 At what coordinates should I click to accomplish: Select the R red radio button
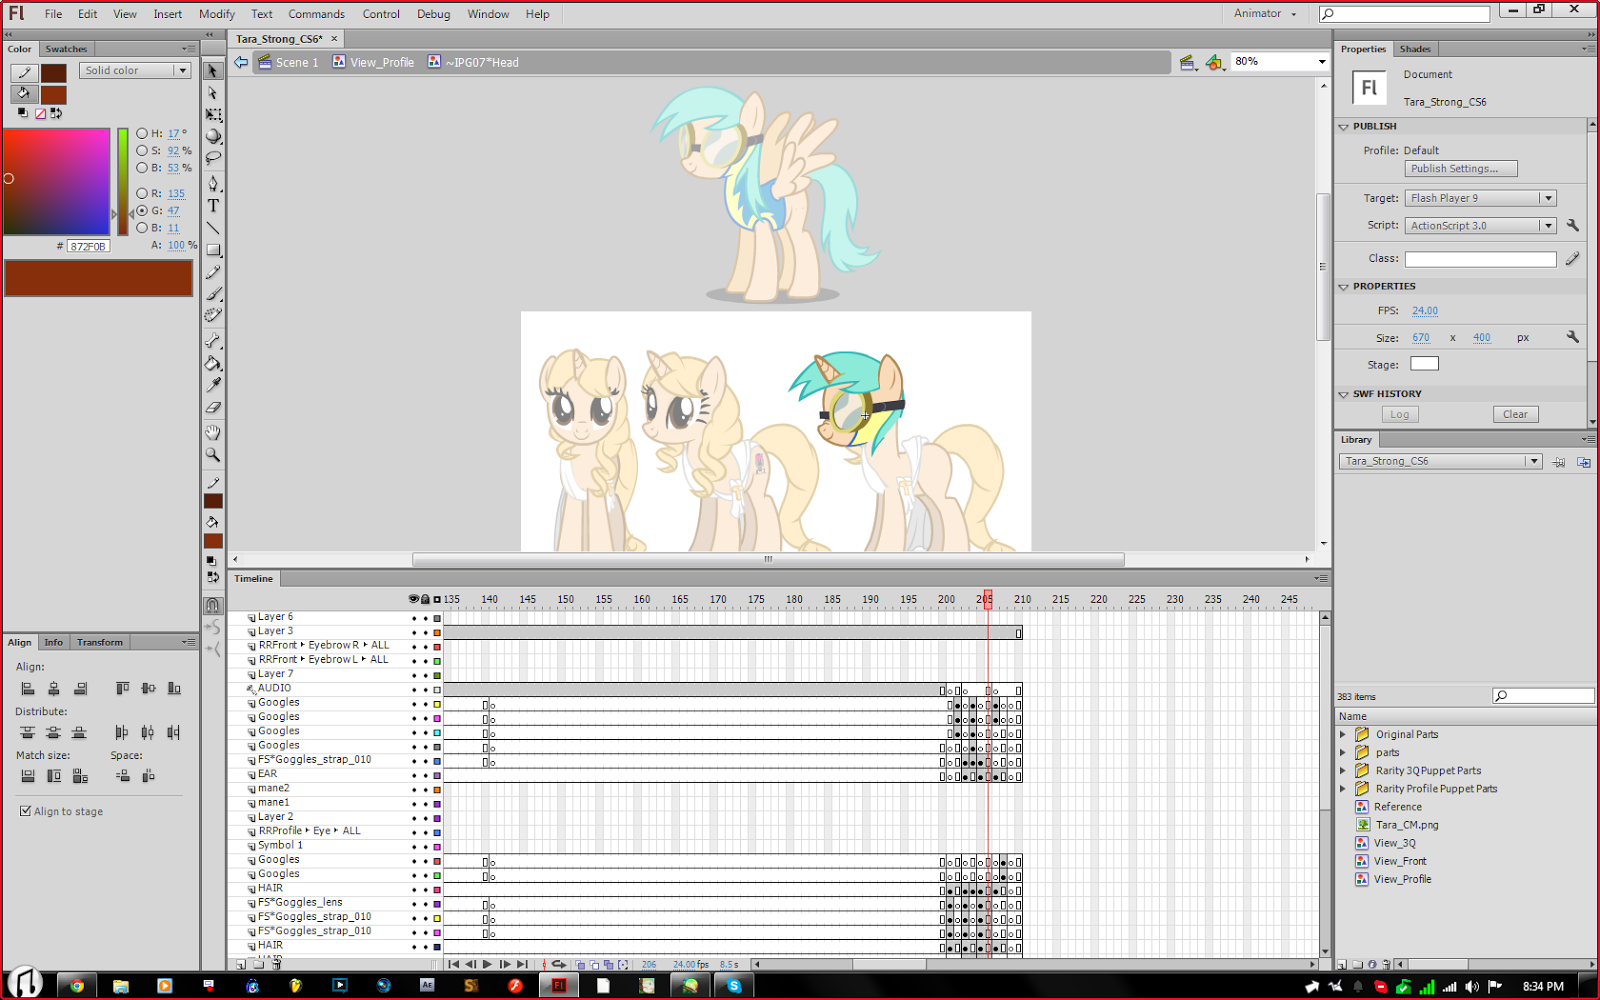click(142, 193)
